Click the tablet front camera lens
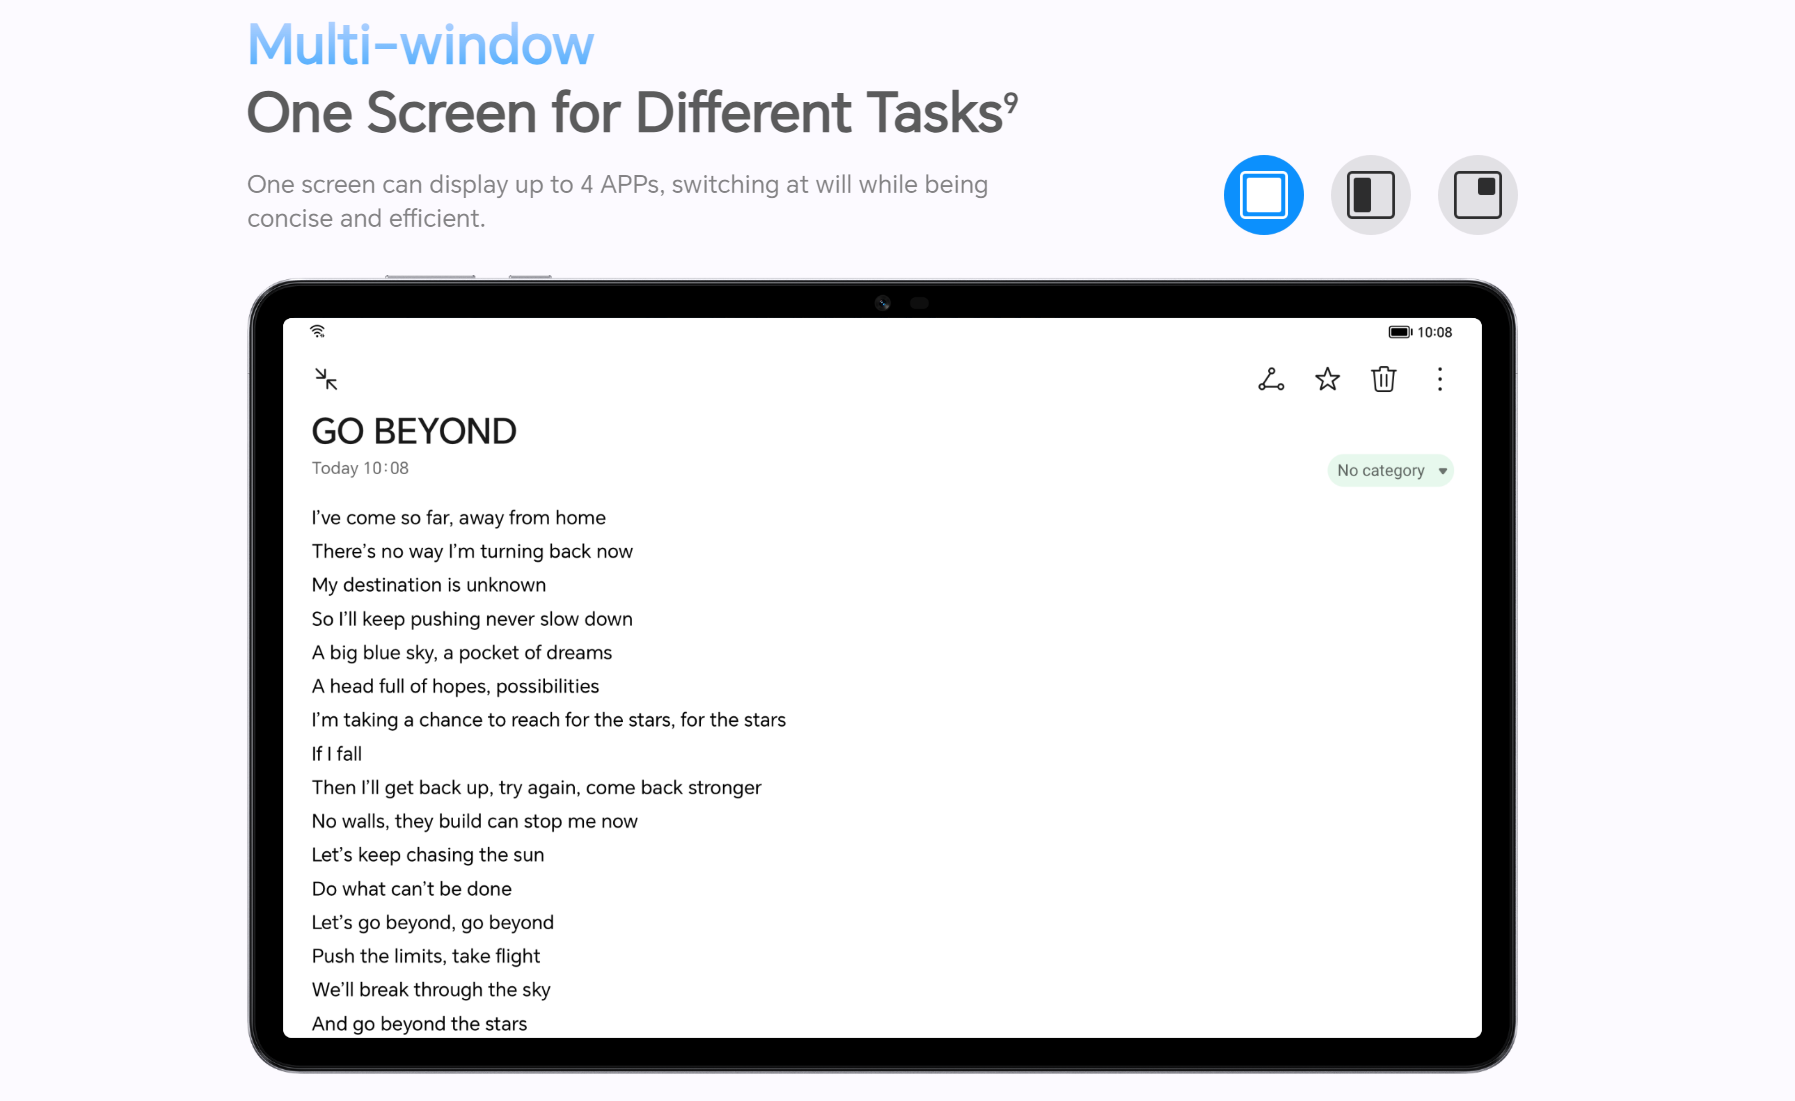This screenshot has width=1795, height=1101. (882, 303)
